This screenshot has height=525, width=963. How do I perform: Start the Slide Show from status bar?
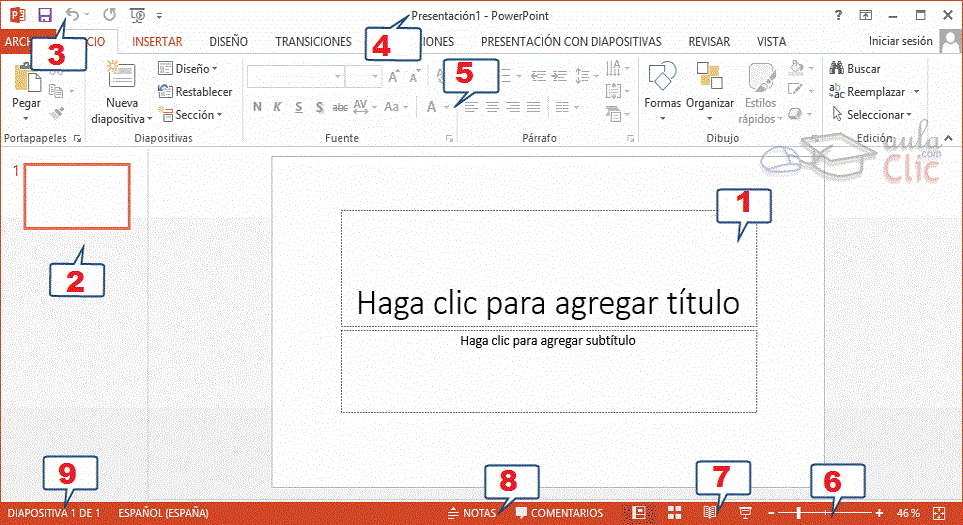[x=745, y=513]
